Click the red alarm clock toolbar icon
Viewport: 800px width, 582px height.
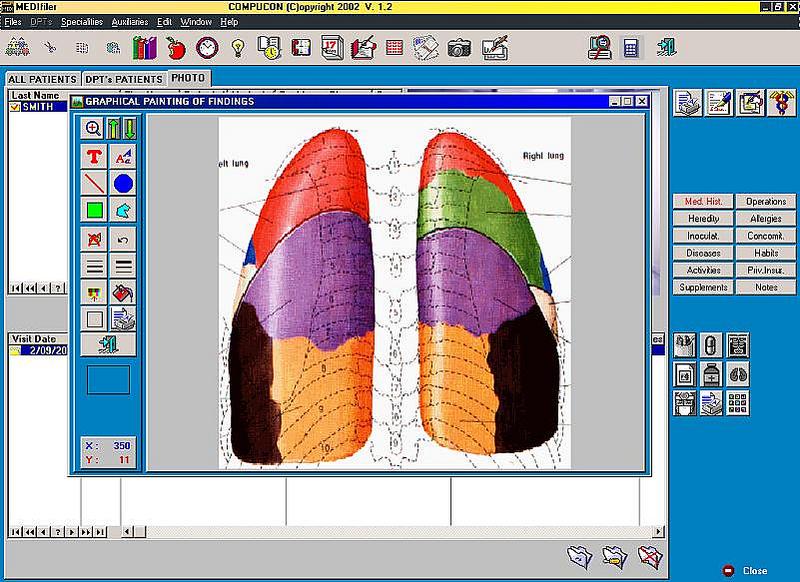pos(207,48)
